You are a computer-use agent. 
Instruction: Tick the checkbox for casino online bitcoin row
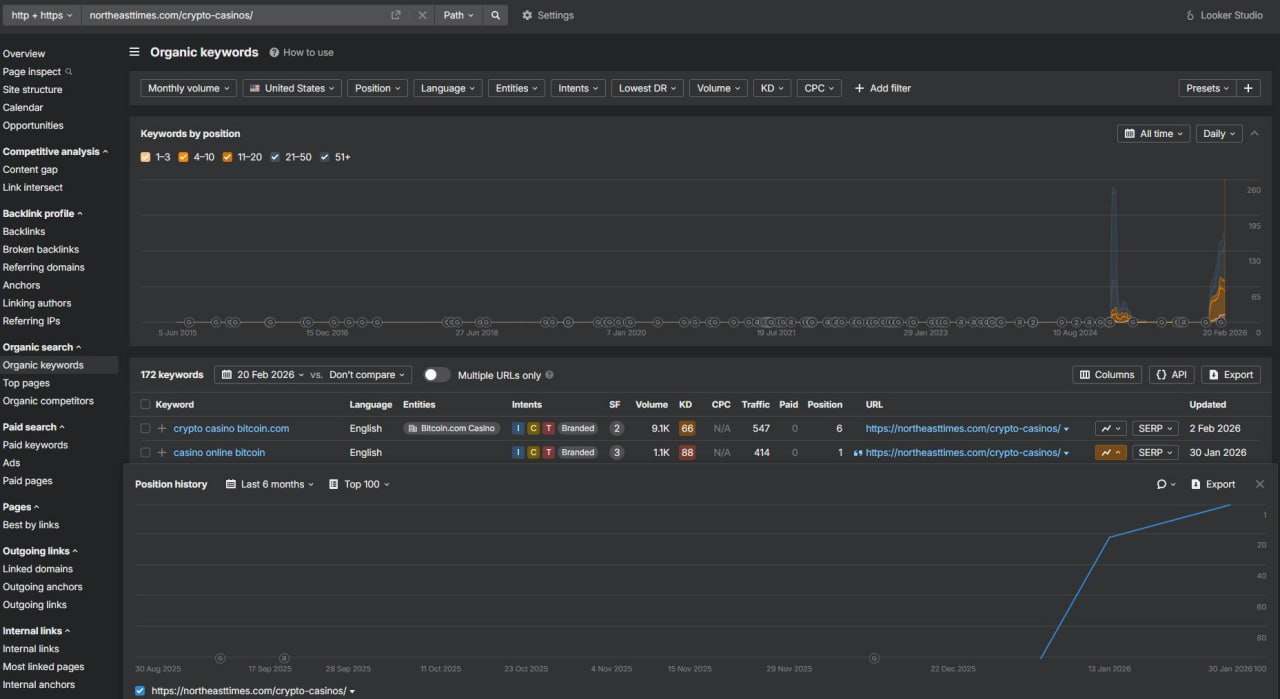(146, 452)
